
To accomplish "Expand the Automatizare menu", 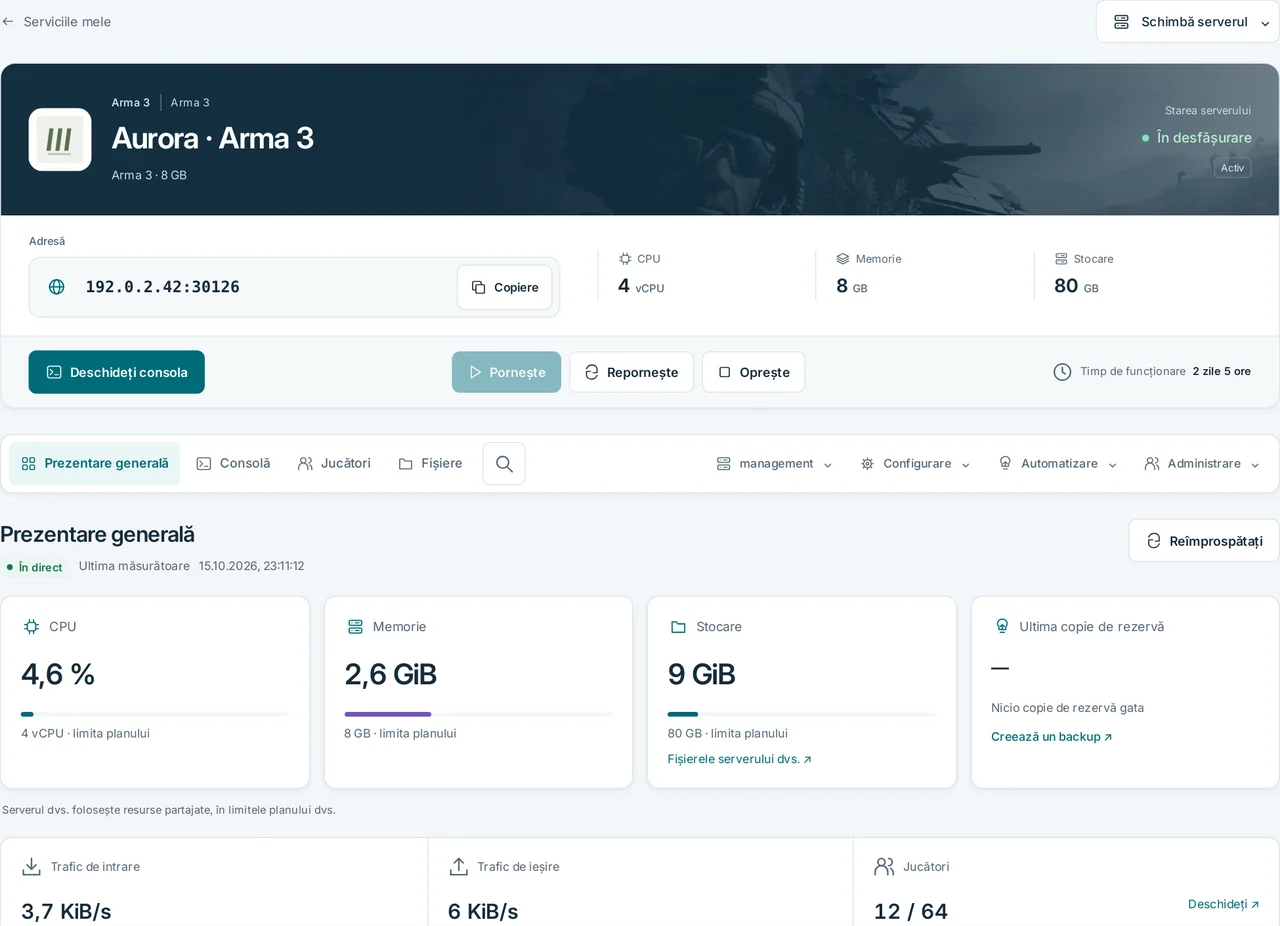I will pyautogui.click(x=1058, y=464).
